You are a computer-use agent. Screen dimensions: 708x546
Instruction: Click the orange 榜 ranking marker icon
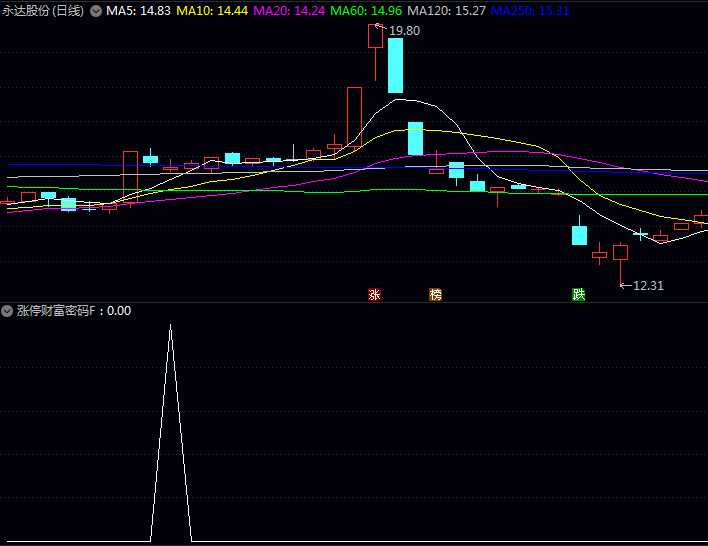435,294
